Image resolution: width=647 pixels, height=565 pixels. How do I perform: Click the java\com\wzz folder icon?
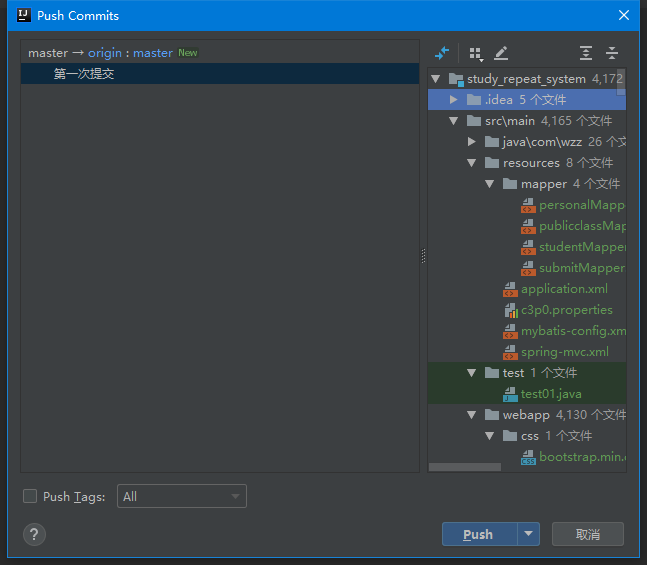click(x=492, y=142)
